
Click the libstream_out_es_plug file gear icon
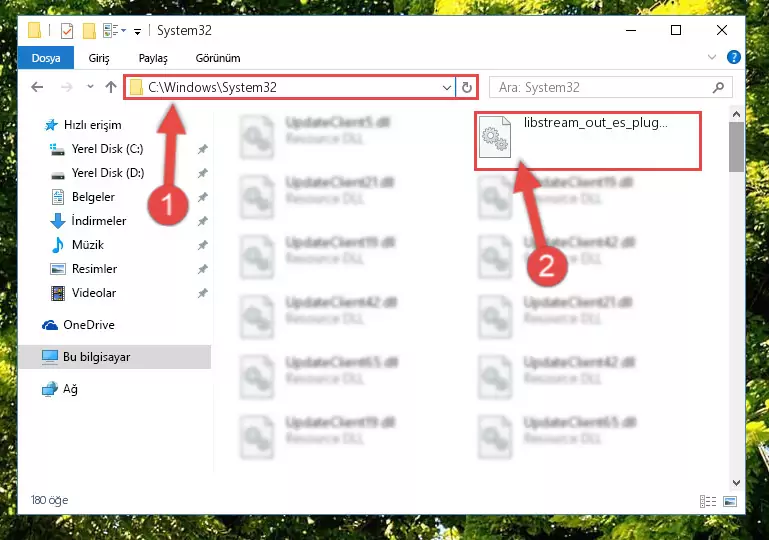[494, 137]
